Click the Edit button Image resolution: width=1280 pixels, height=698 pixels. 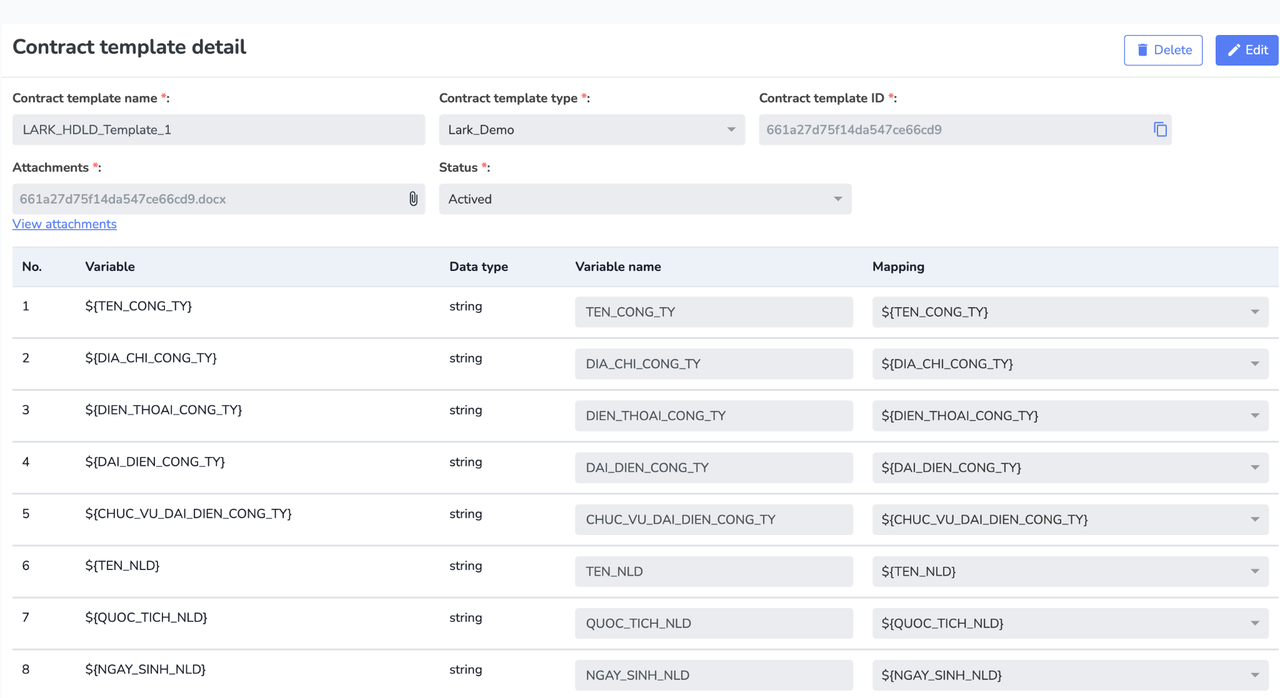tap(1246, 49)
